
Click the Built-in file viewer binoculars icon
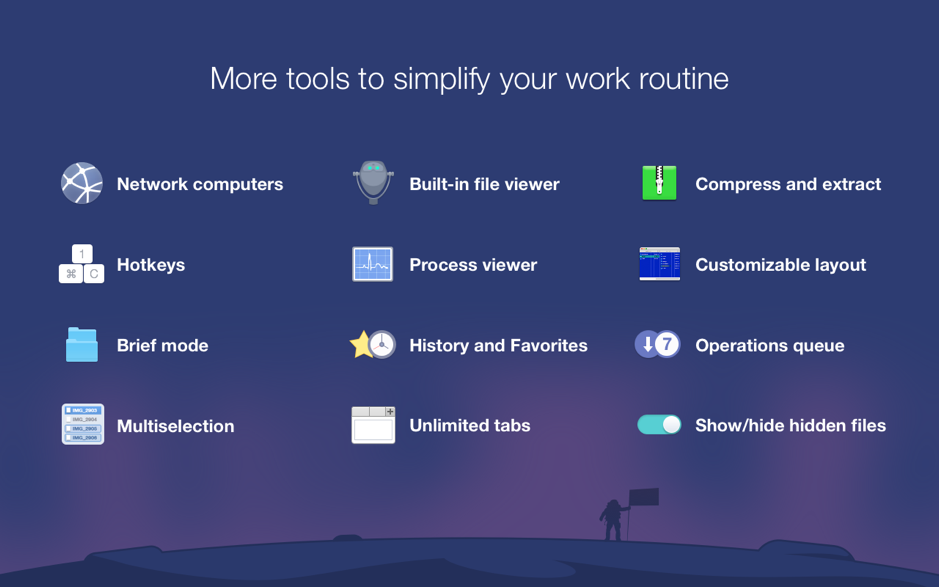click(373, 182)
